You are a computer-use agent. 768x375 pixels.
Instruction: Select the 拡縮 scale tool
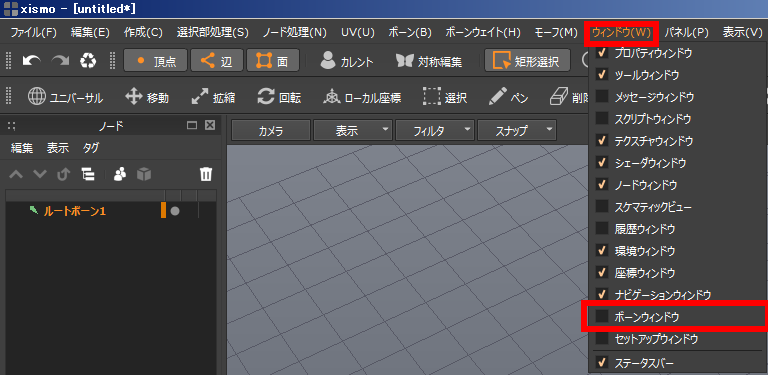(213, 97)
